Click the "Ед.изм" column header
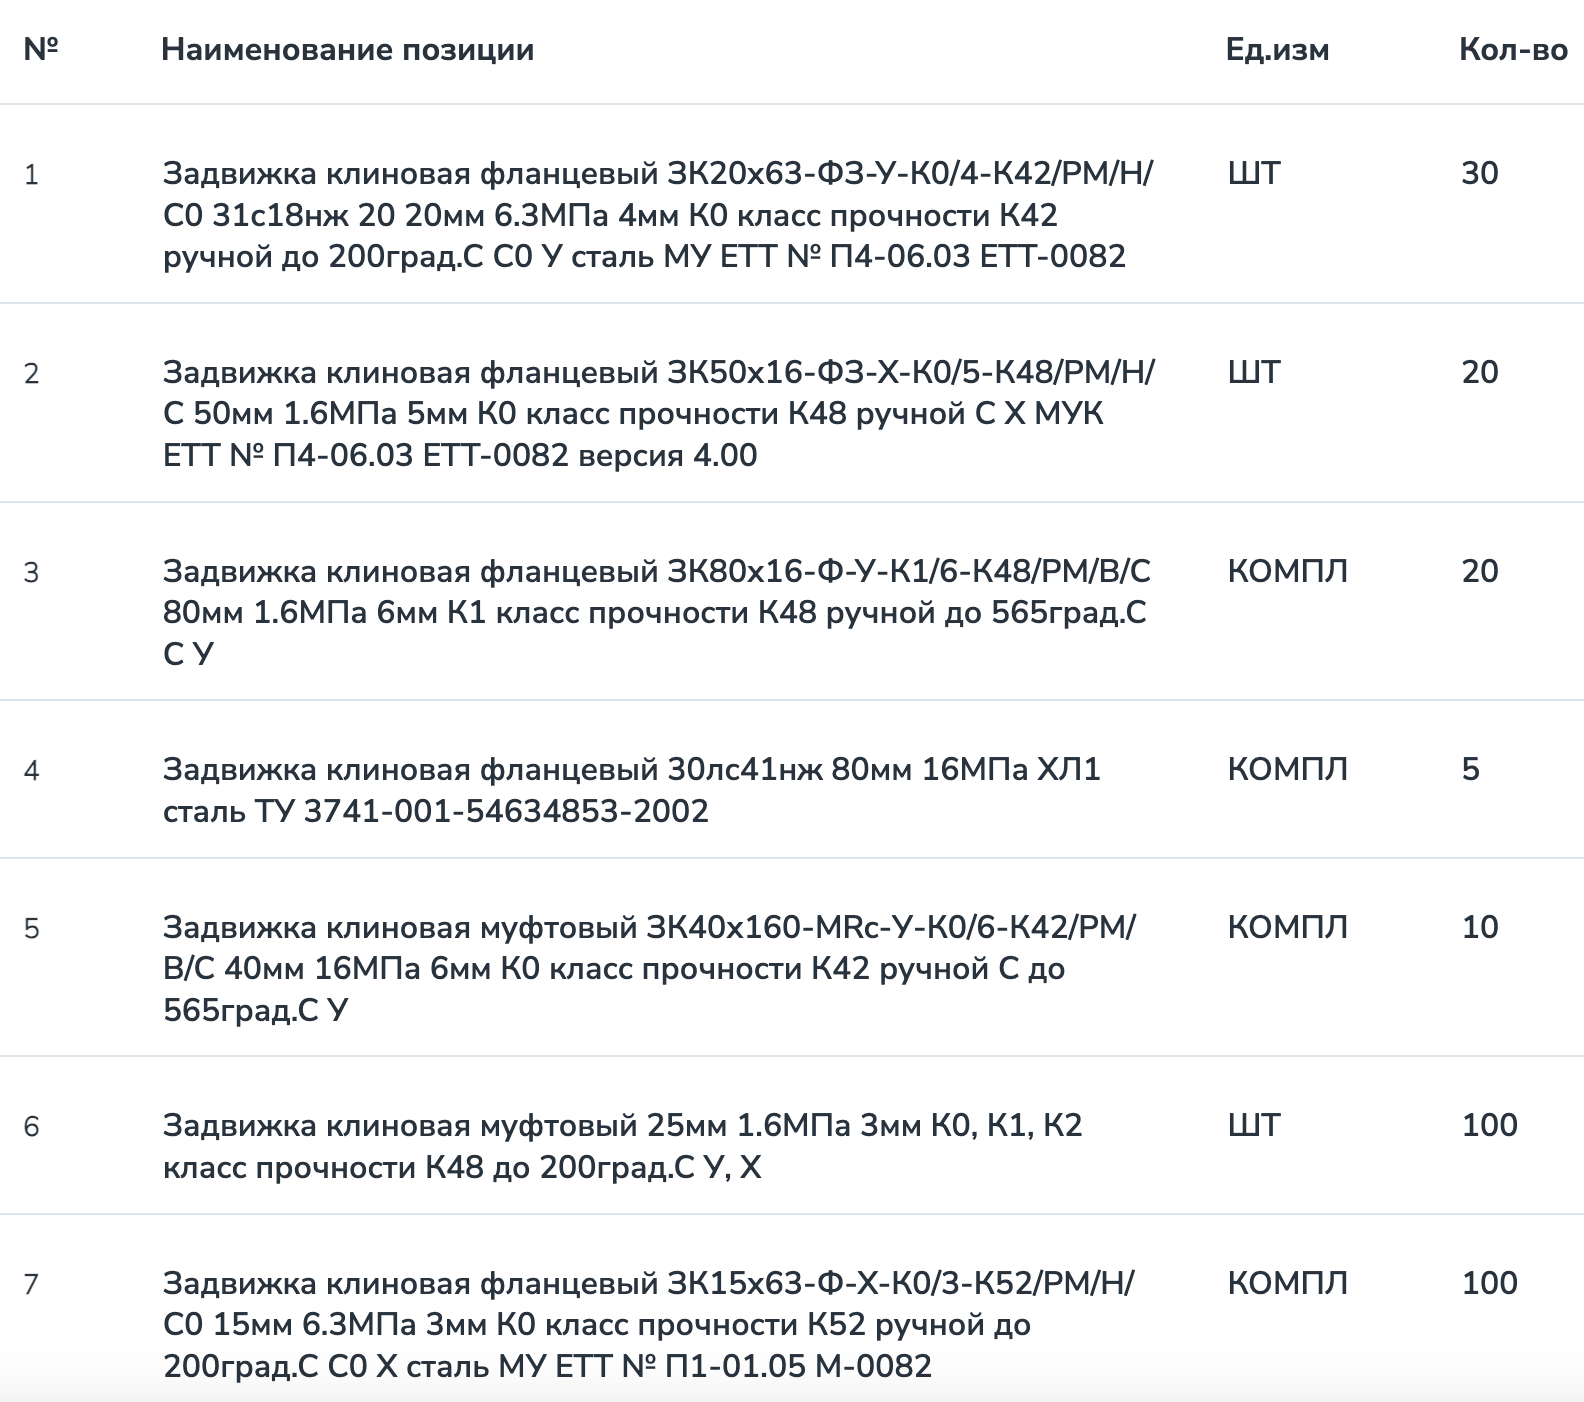The width and height of the screenshot is (1584, 1402). coord(1277,50)
